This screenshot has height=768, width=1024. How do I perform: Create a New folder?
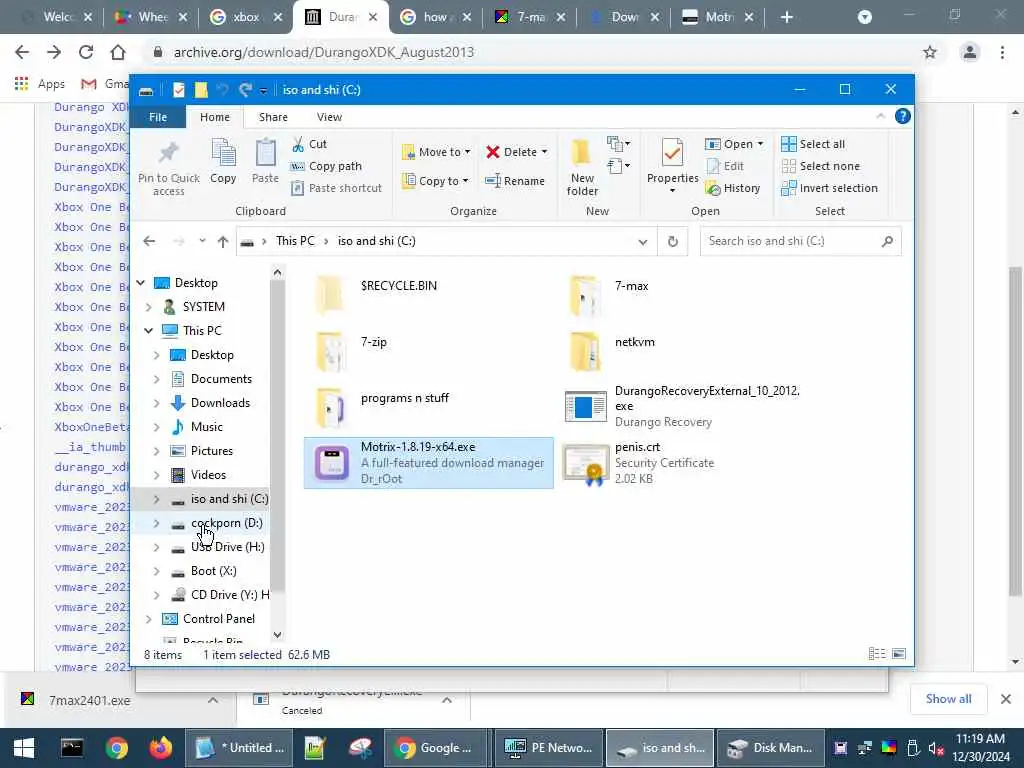pos(582,168)
